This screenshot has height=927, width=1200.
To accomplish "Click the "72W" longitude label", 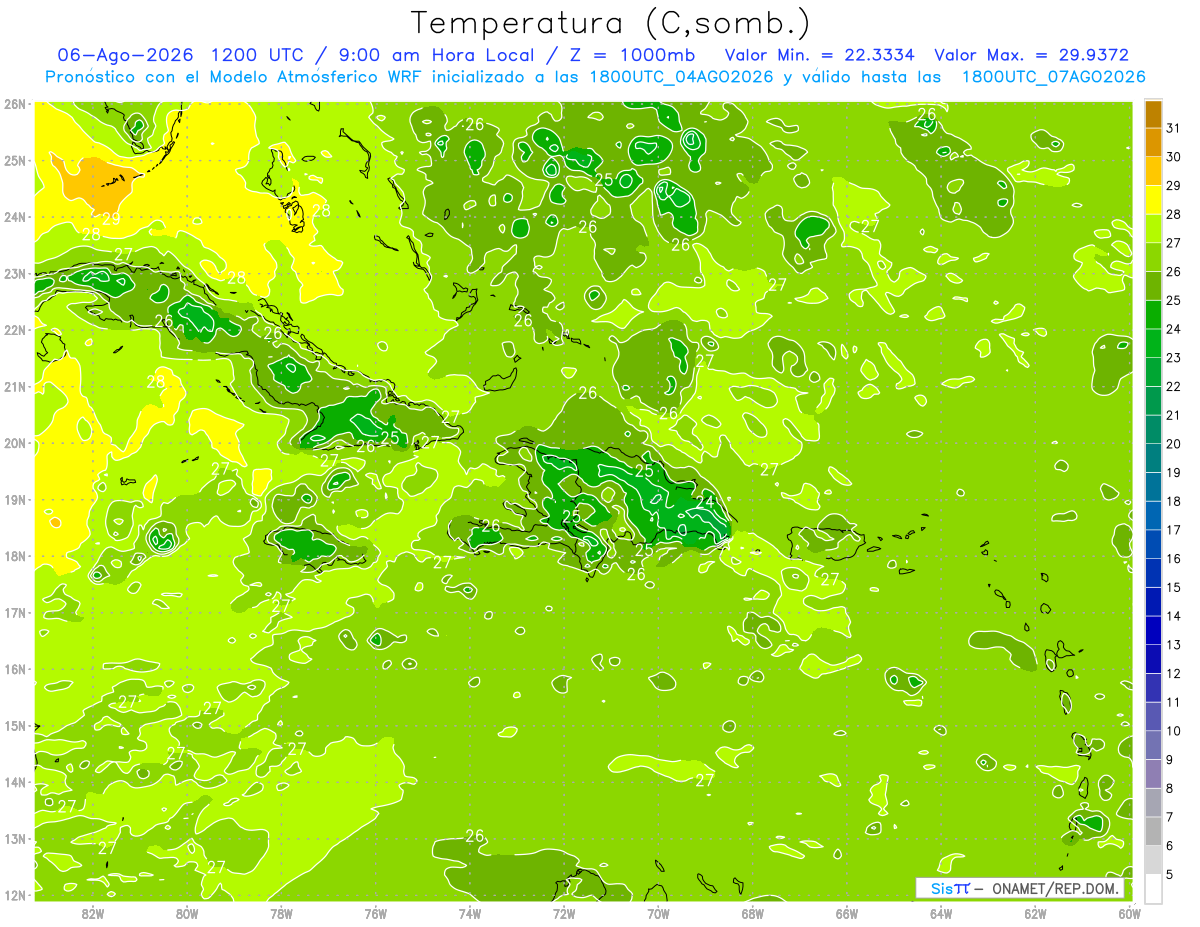I will click(x=564, y=913).
